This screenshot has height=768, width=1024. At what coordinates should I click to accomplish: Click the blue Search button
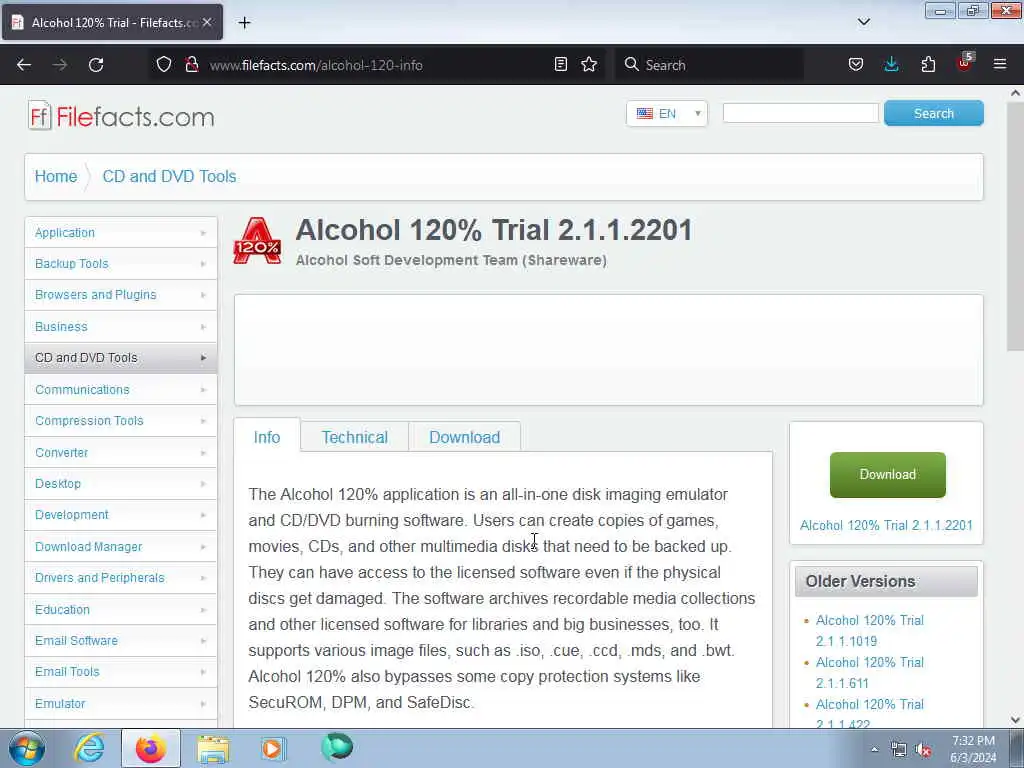[x=934, y=113]
